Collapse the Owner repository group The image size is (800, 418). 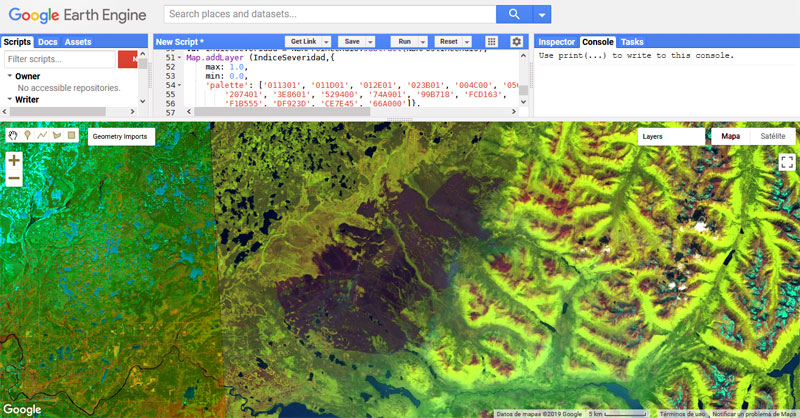tap(10, 76)
